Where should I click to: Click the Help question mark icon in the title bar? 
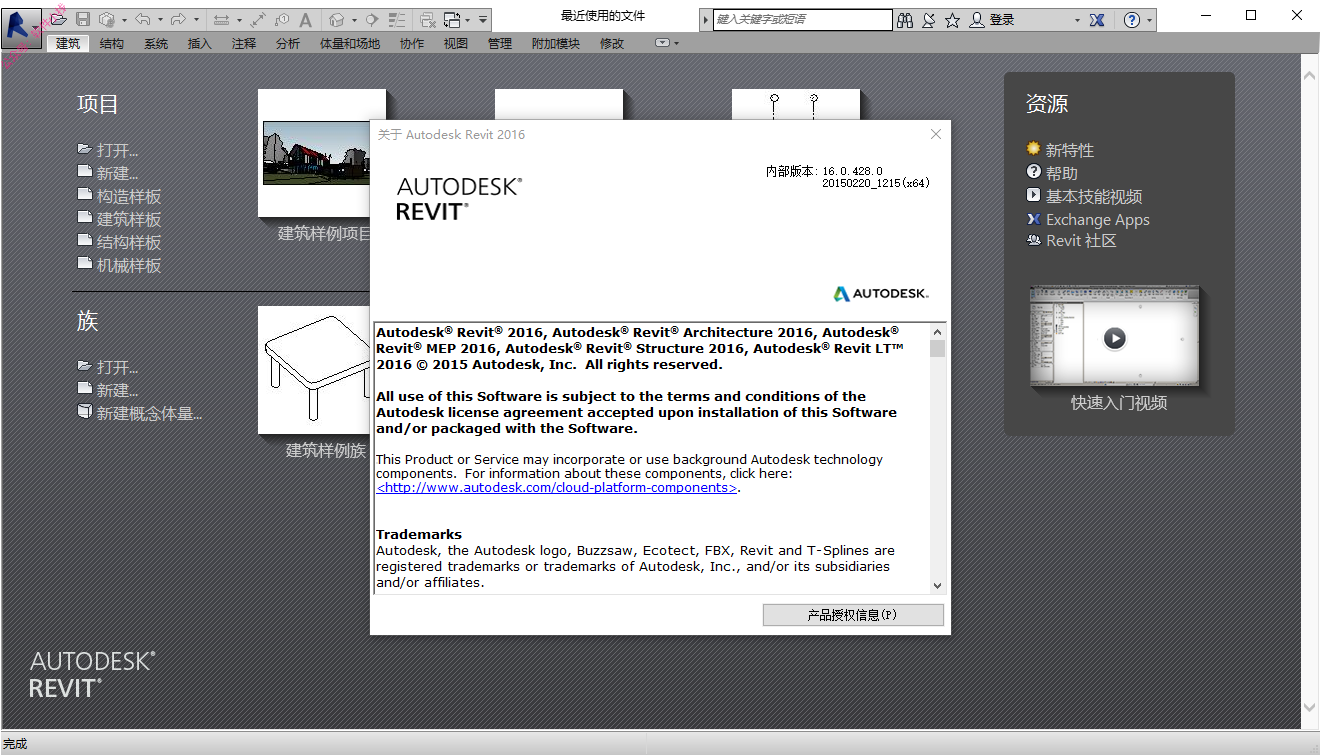1132,20
